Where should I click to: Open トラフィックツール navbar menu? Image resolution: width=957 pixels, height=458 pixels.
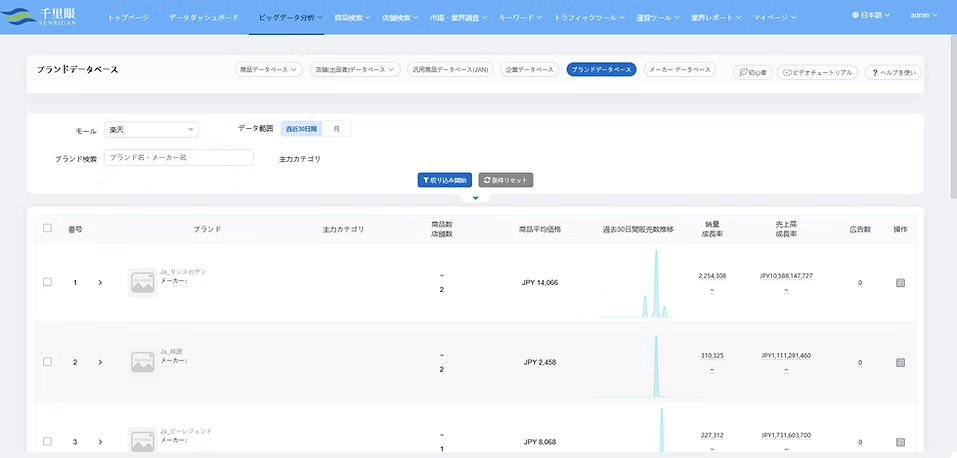[x=589, y=18]
